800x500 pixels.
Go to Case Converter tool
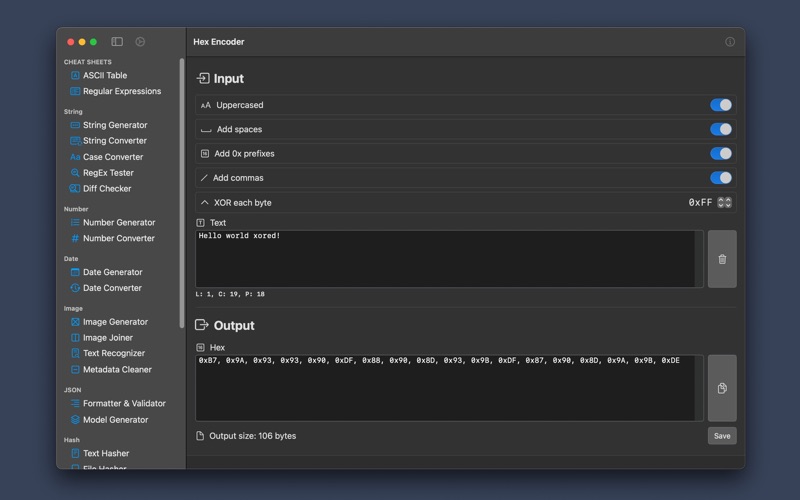click(113, 157)
